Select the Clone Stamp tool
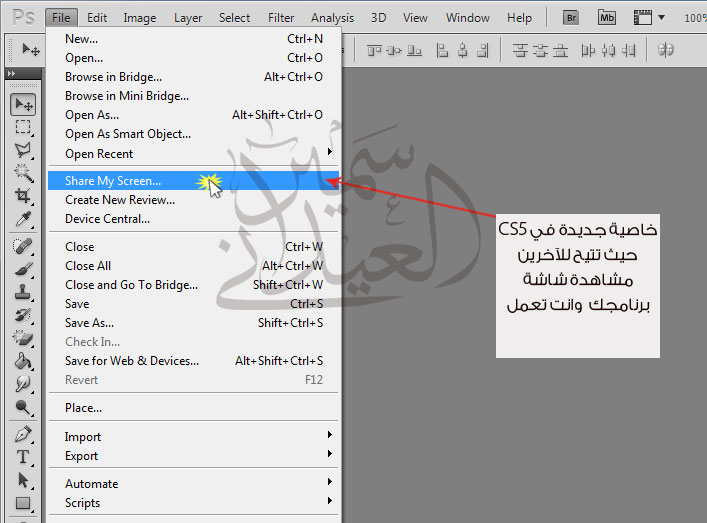The height and width of the screenshot is (523, 707). [23, 292]
